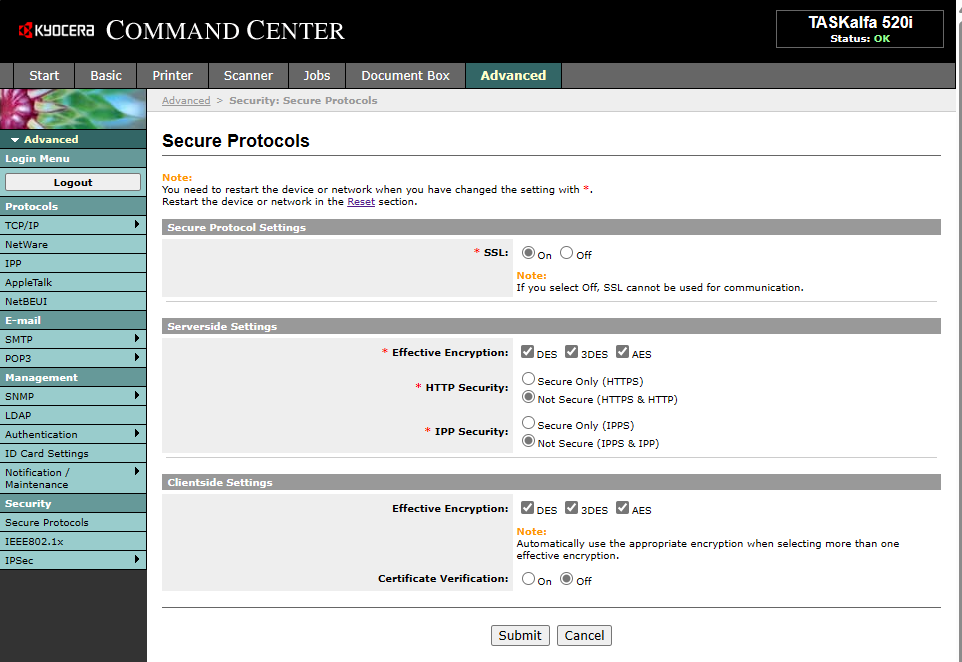Uncheck clientside AES encryption checkbox
The width and height of the screenshot is (962, 662).
(x=623, y=508)
